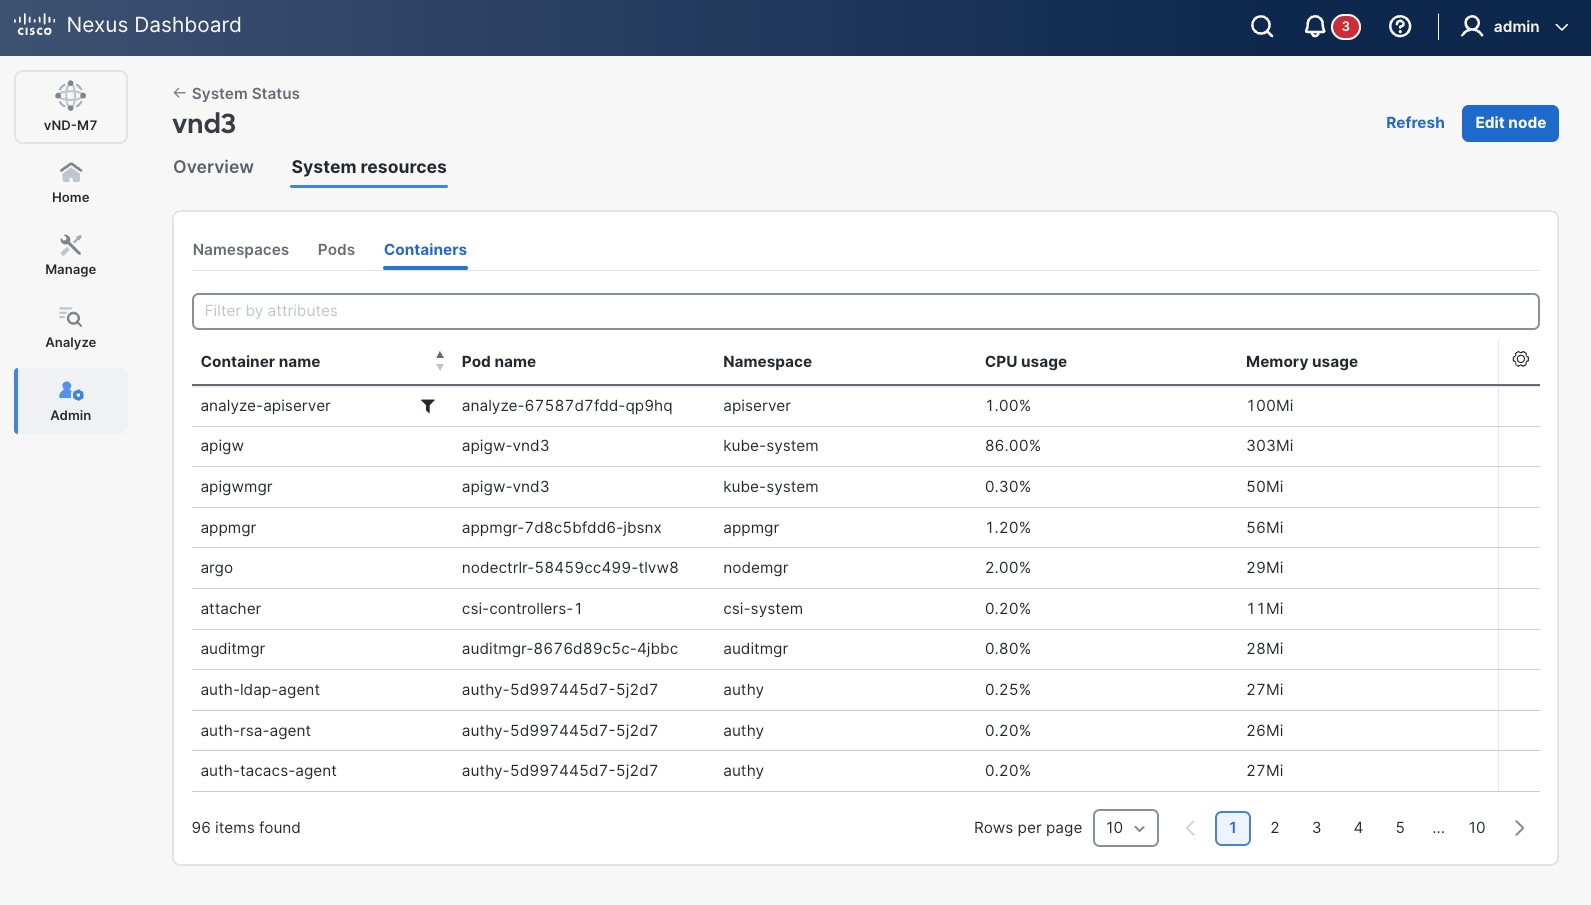The width and height of the screenshot is (1591, 905).
Task: Select the vND-M7 cluster icon
Action: coord(71,107)
